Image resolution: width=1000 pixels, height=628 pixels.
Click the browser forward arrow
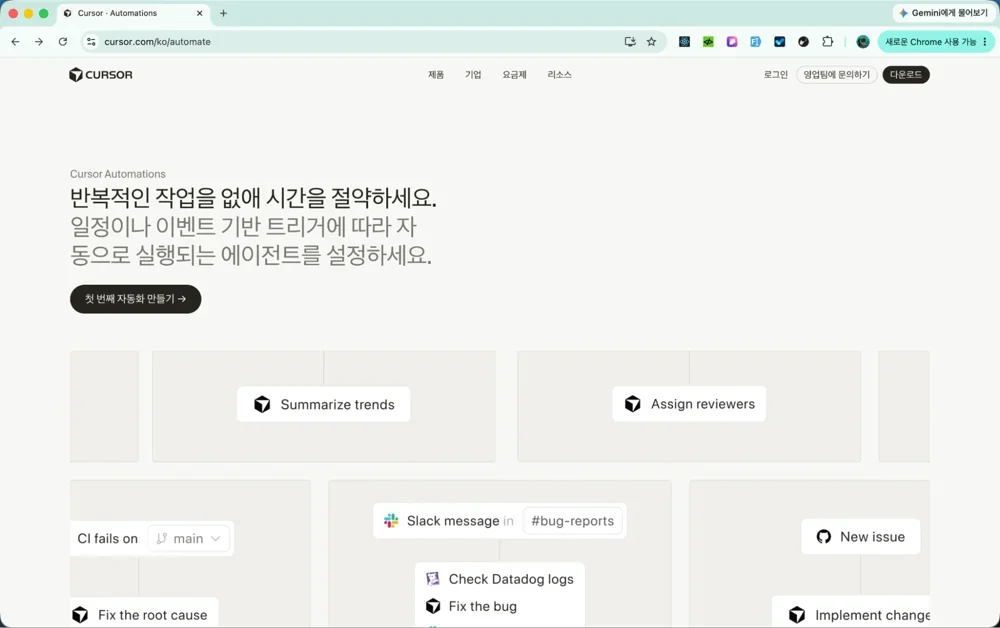(39, 41)
